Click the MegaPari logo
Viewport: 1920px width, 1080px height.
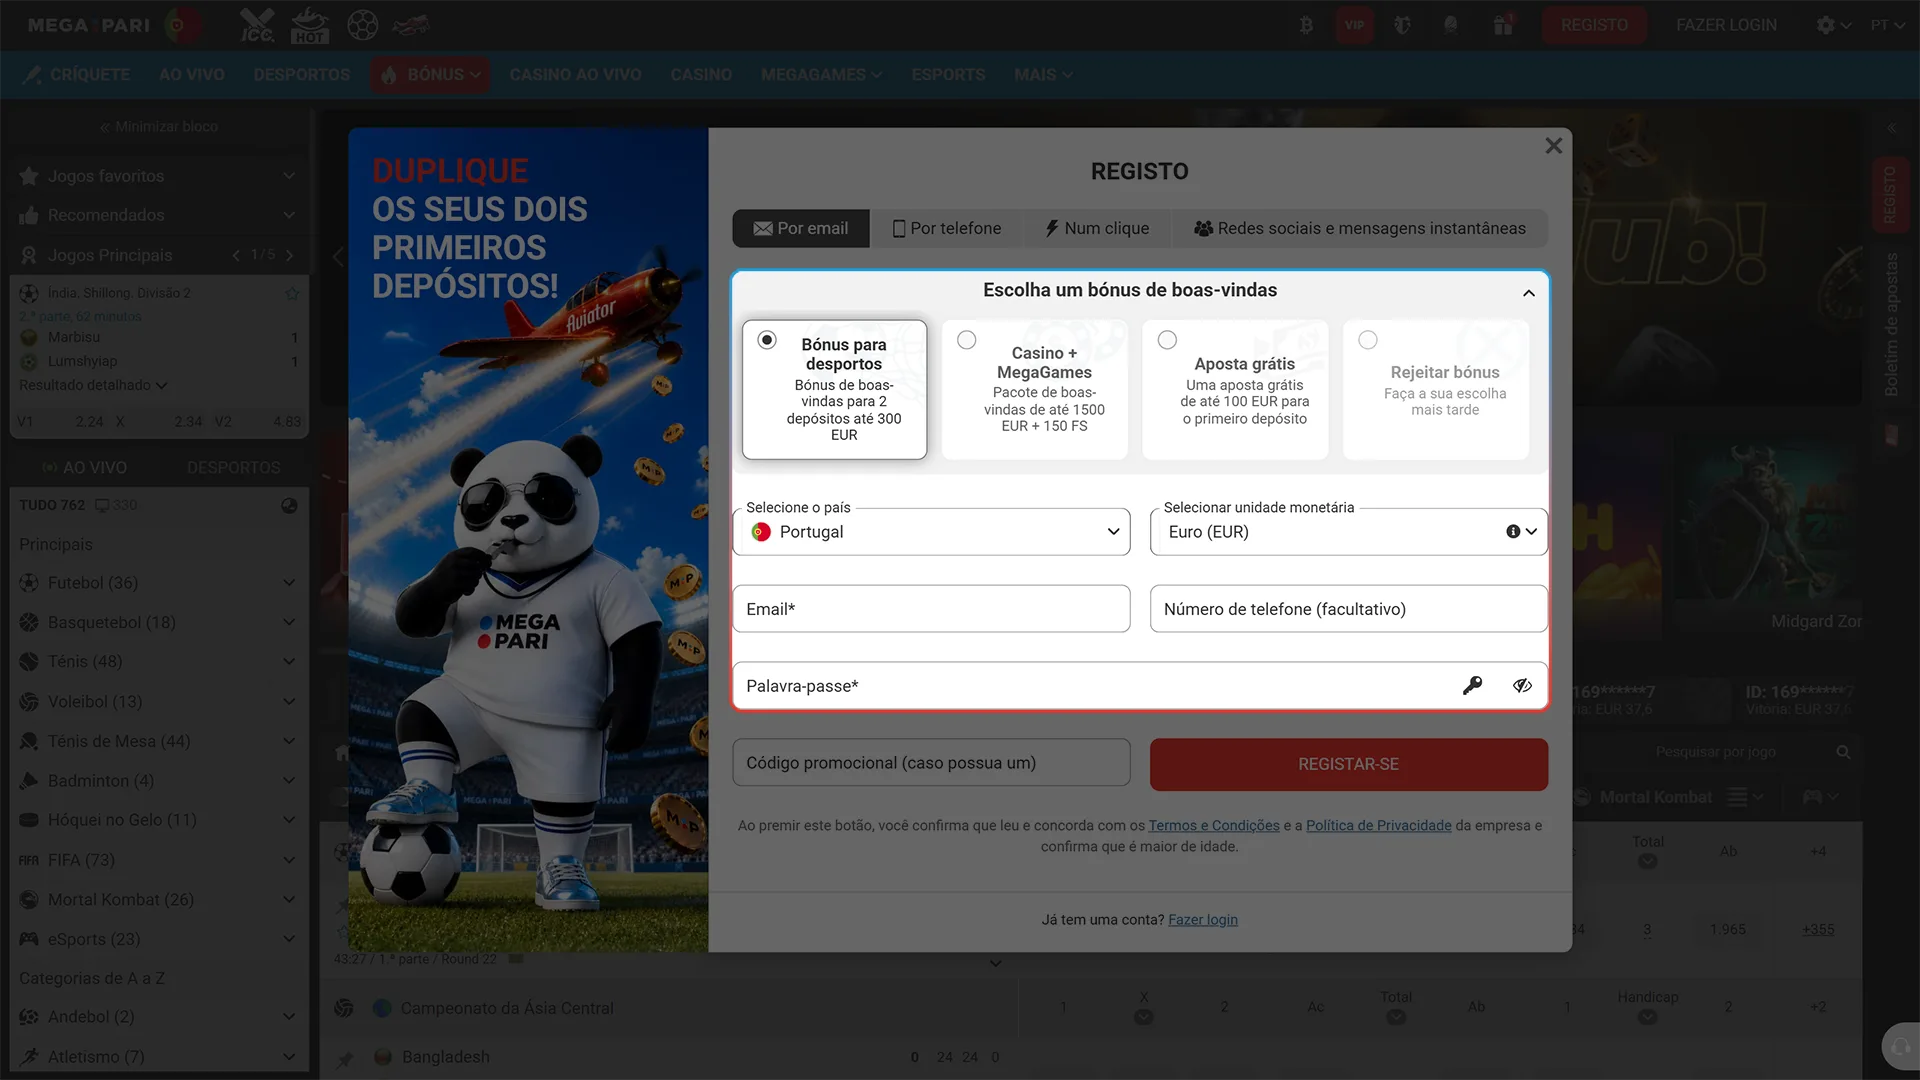(88, 25)
